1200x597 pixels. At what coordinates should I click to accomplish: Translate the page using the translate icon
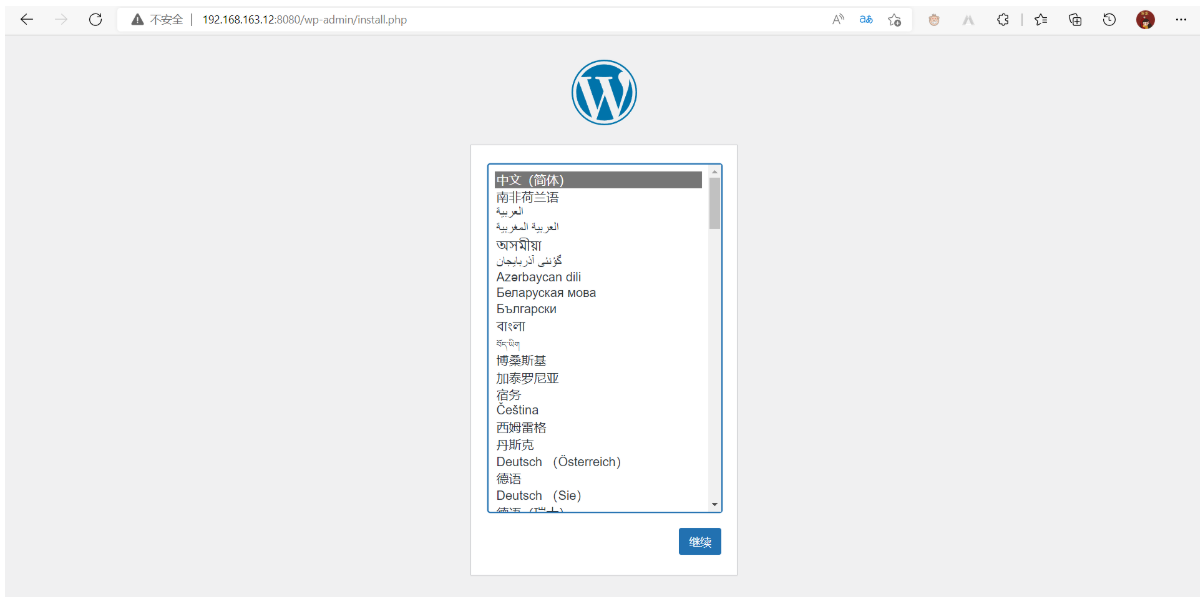[866, 18]
